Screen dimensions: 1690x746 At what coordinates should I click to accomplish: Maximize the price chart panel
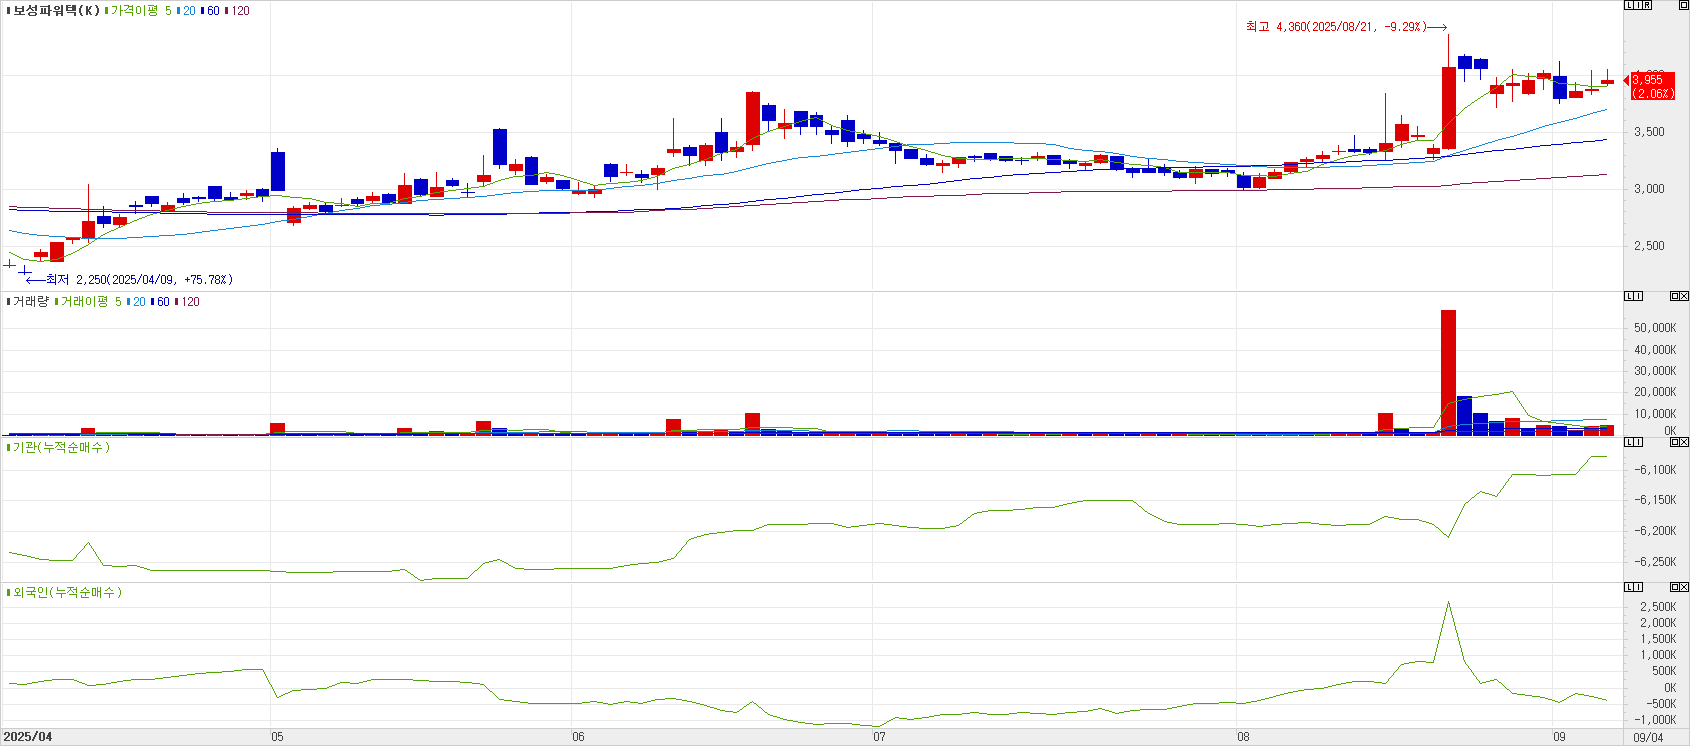pos(1684,5)
